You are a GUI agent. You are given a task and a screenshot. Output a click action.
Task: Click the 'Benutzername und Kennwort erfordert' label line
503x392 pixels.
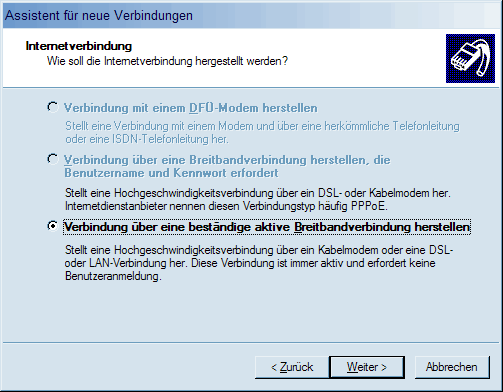(x=171, y=173)
